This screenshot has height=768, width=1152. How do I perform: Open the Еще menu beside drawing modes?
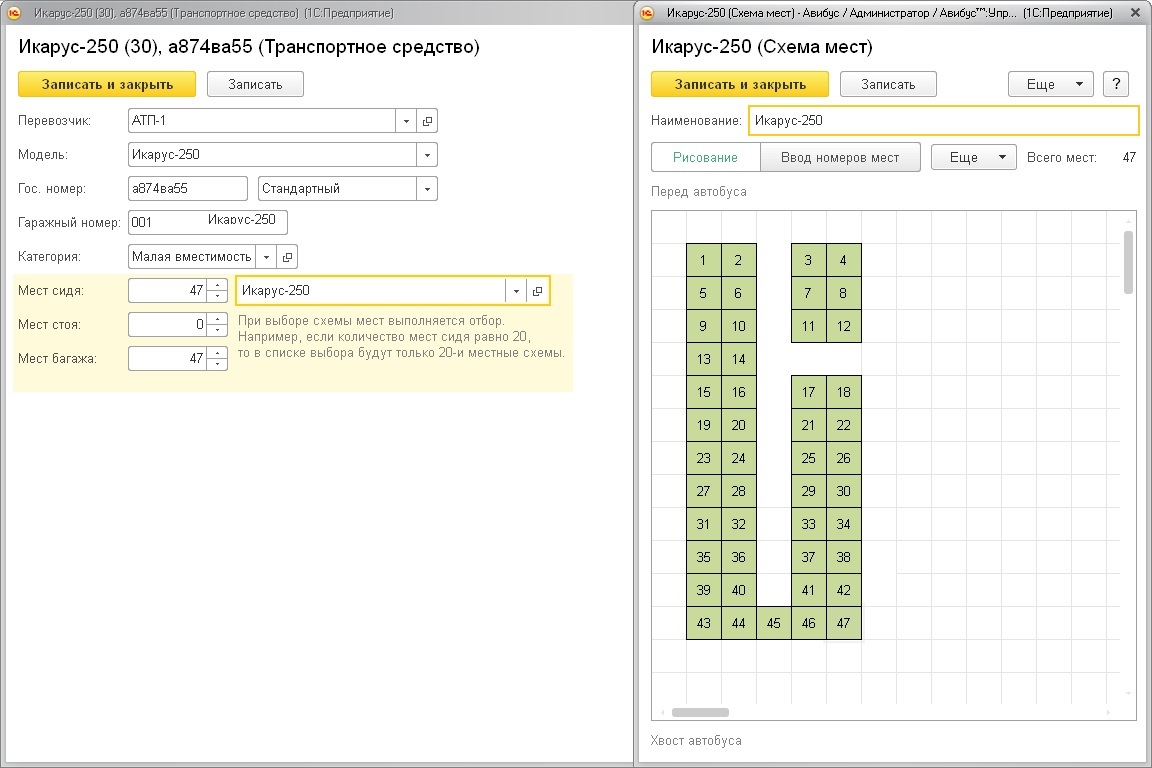(x=973, y=157)
